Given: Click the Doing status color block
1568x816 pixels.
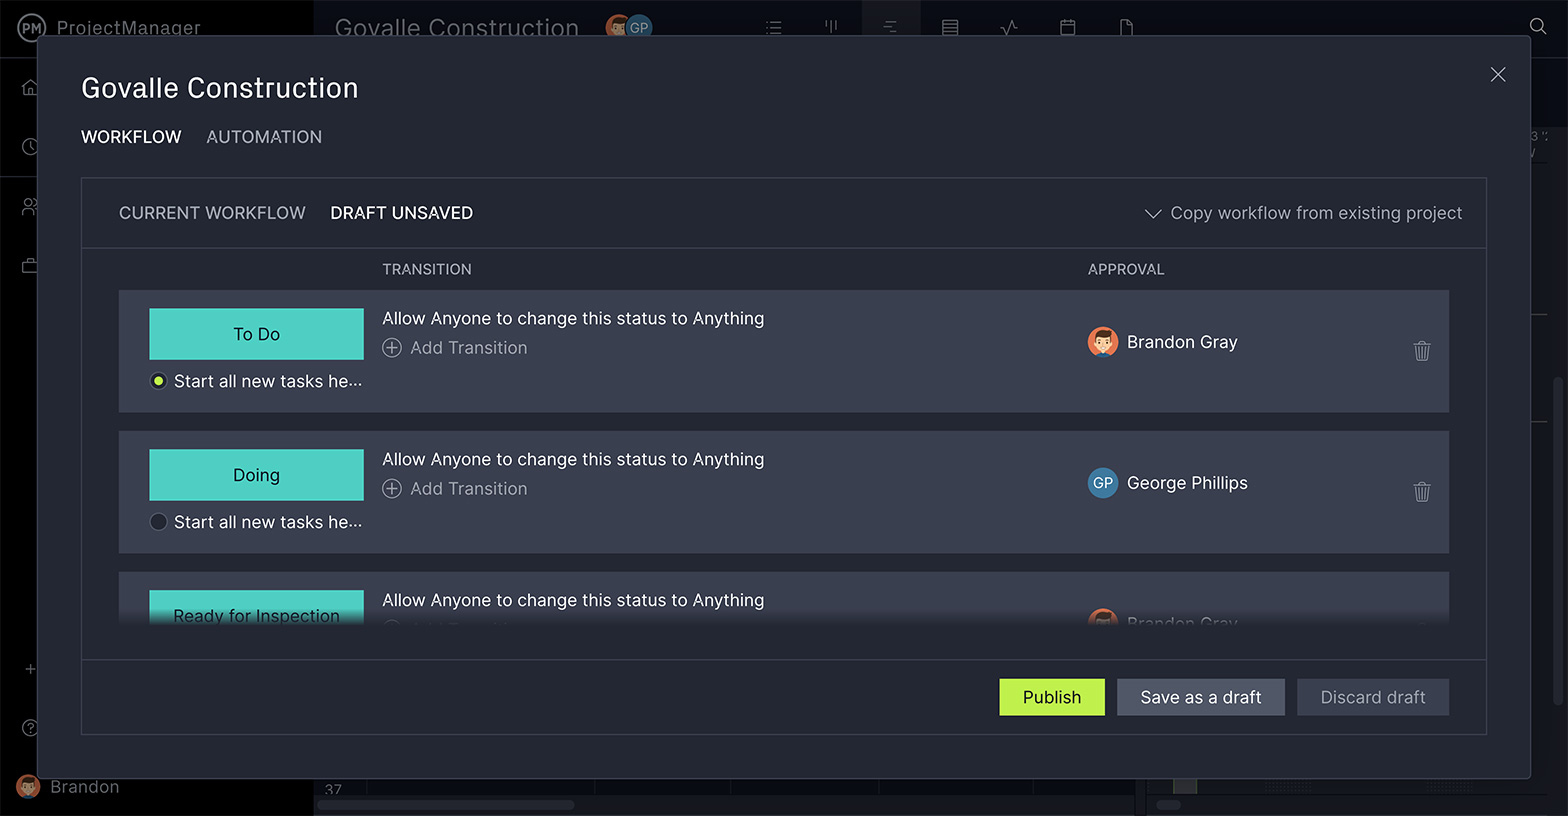Looking at the screenshot, I should (x=256, y=475).
